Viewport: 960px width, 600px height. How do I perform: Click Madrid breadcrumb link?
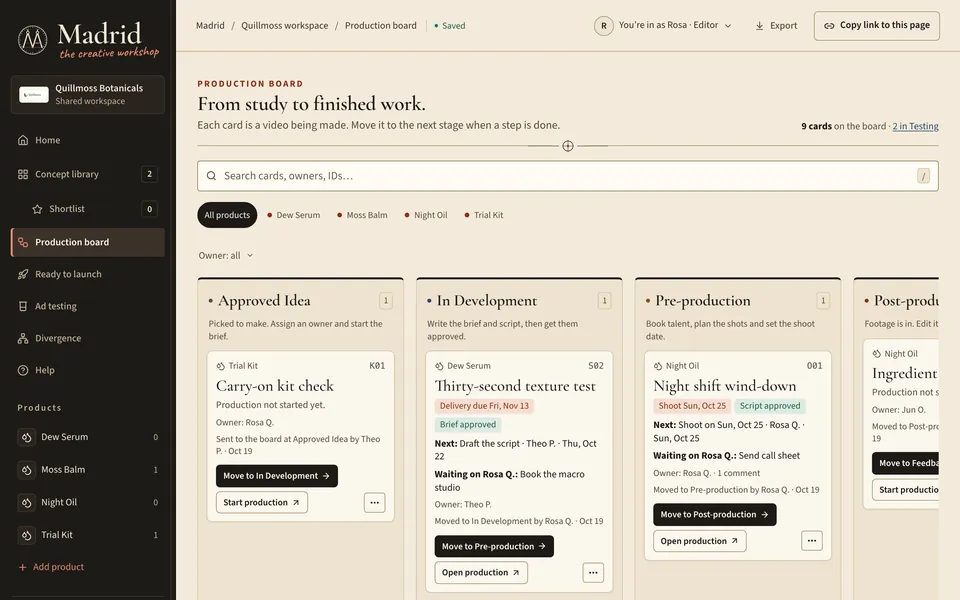pyautogui.click(x=210, y=26)
